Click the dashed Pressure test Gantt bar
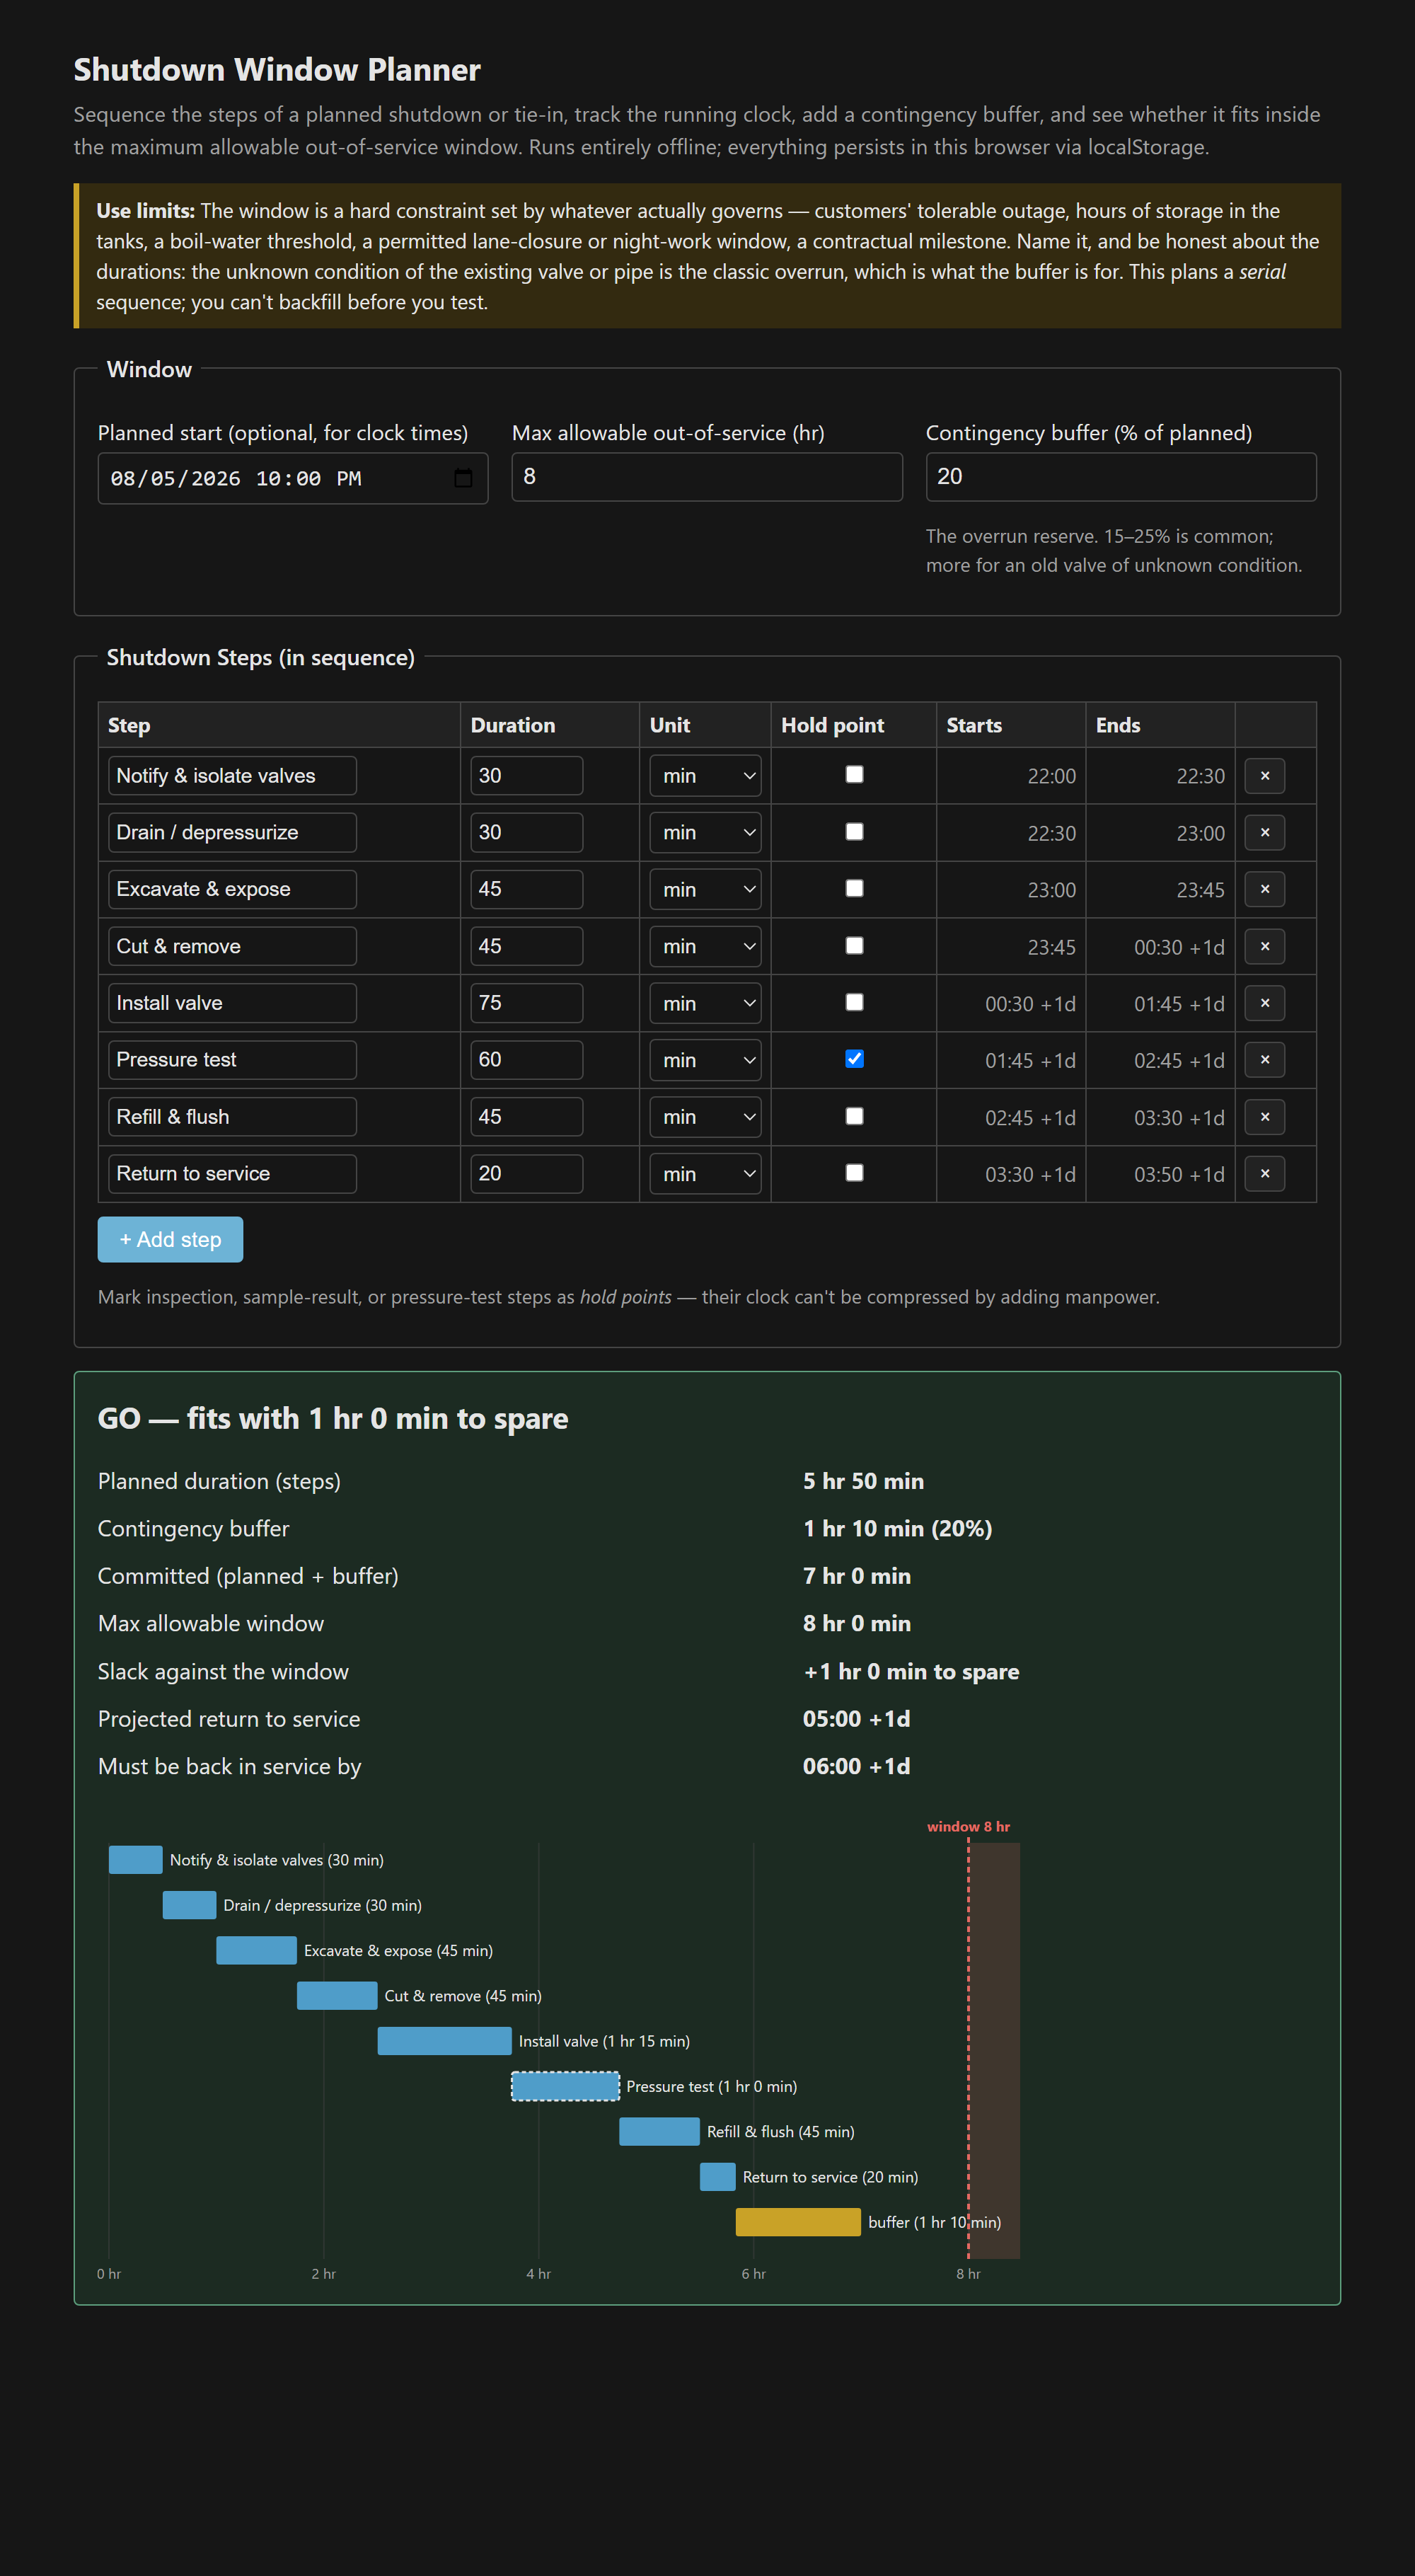The image size is (1415, 2576). pos(565,2086)
